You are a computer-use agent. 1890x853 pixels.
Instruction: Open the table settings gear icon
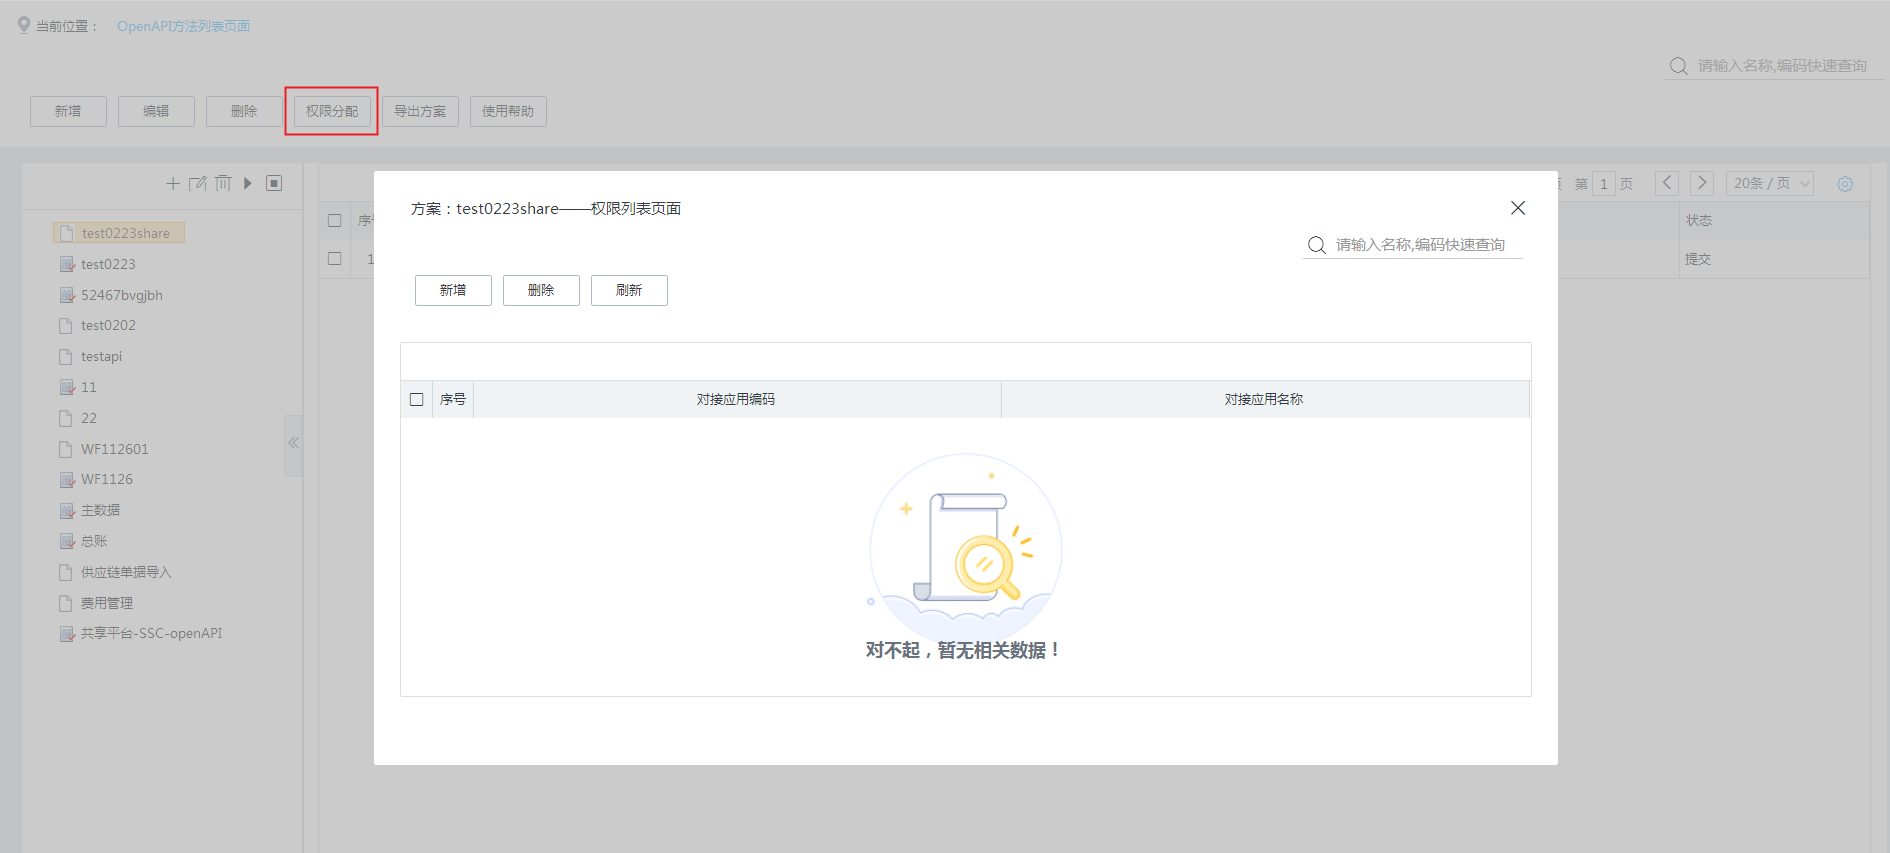coord(1845,184)
